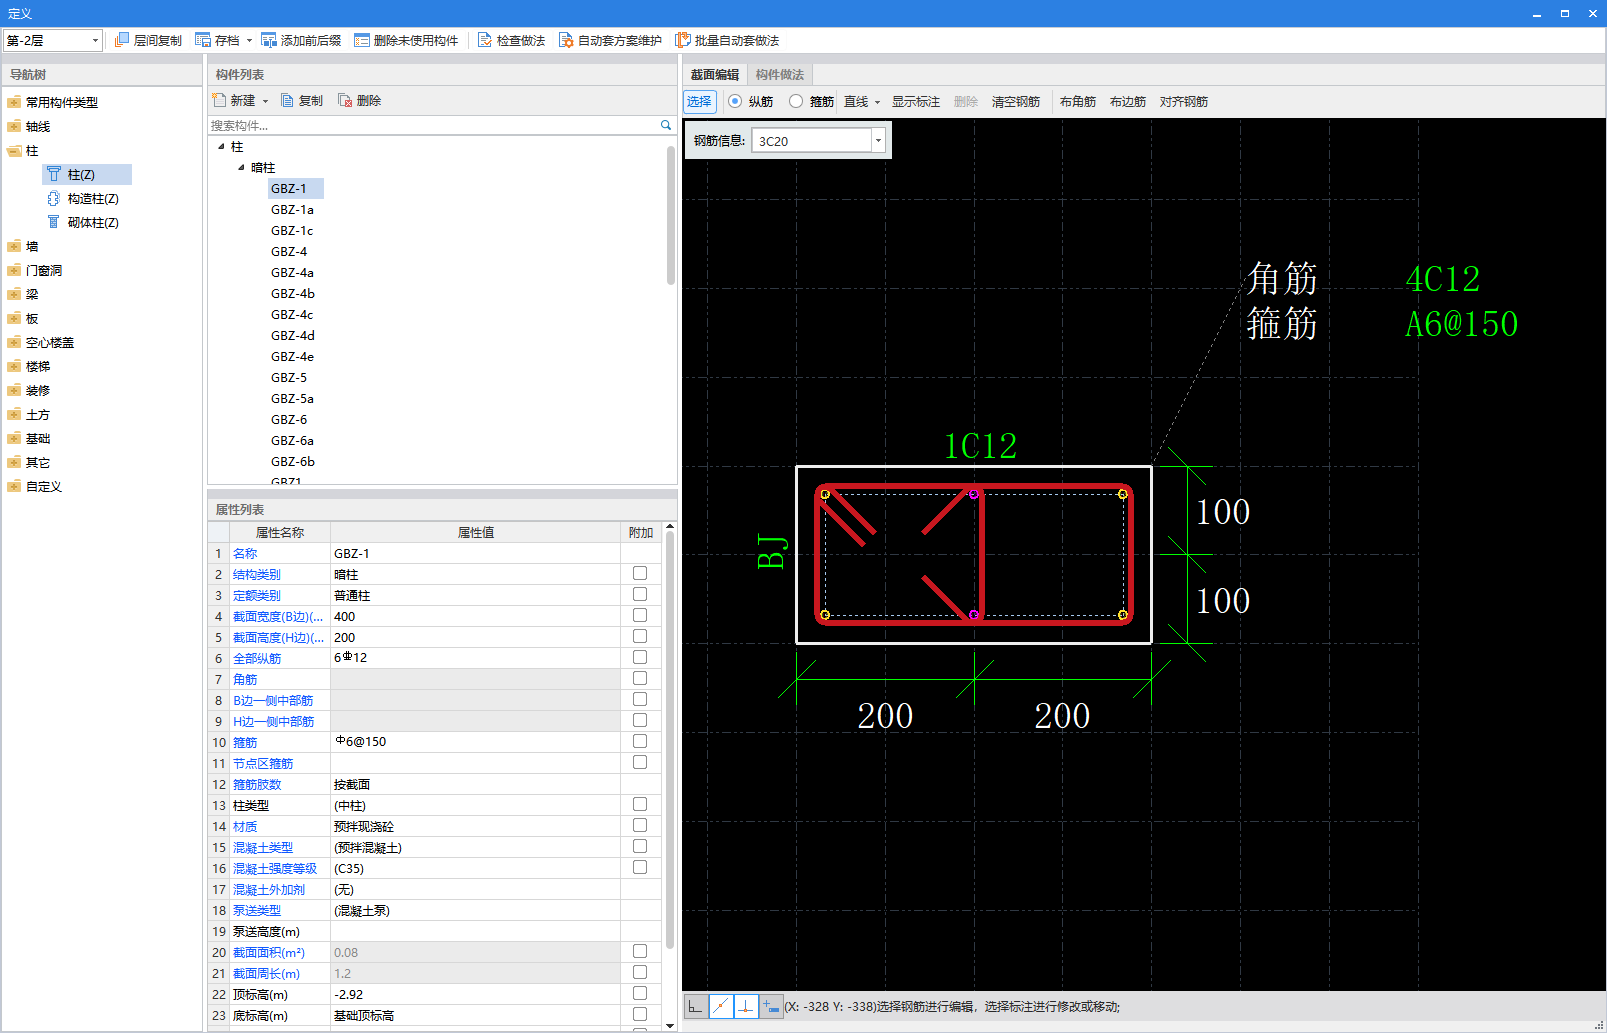Click the component list vertical scrollbar

670,215
